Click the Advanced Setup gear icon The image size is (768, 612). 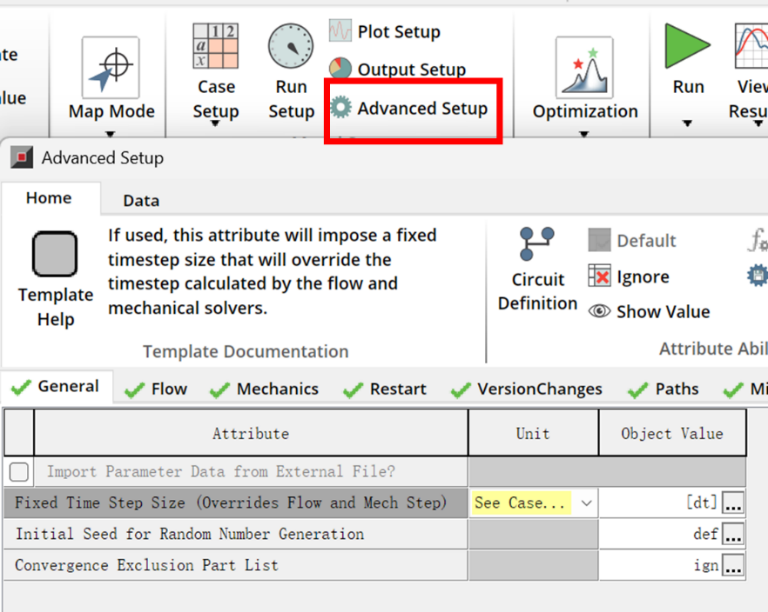click(x=341, y=108)
